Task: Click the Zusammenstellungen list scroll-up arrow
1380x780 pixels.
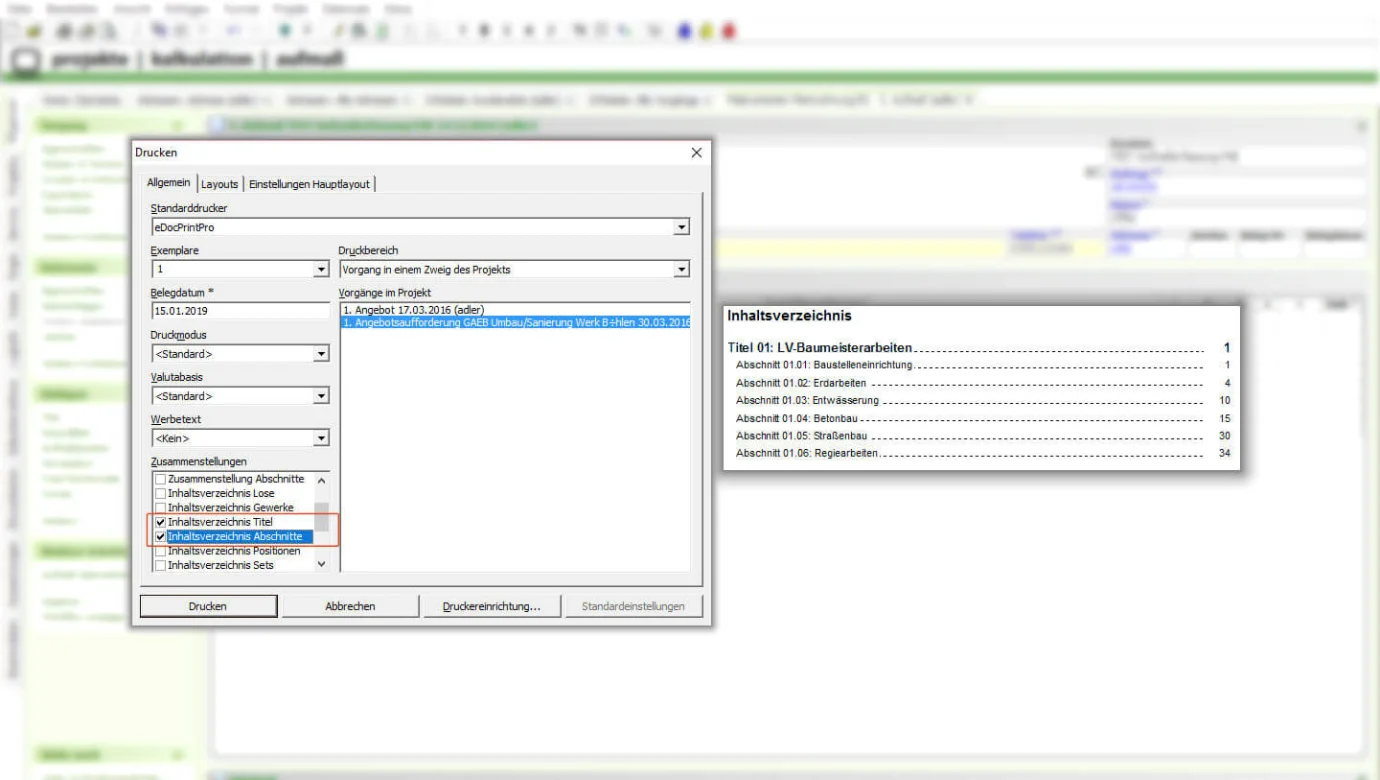Action: 321,481
